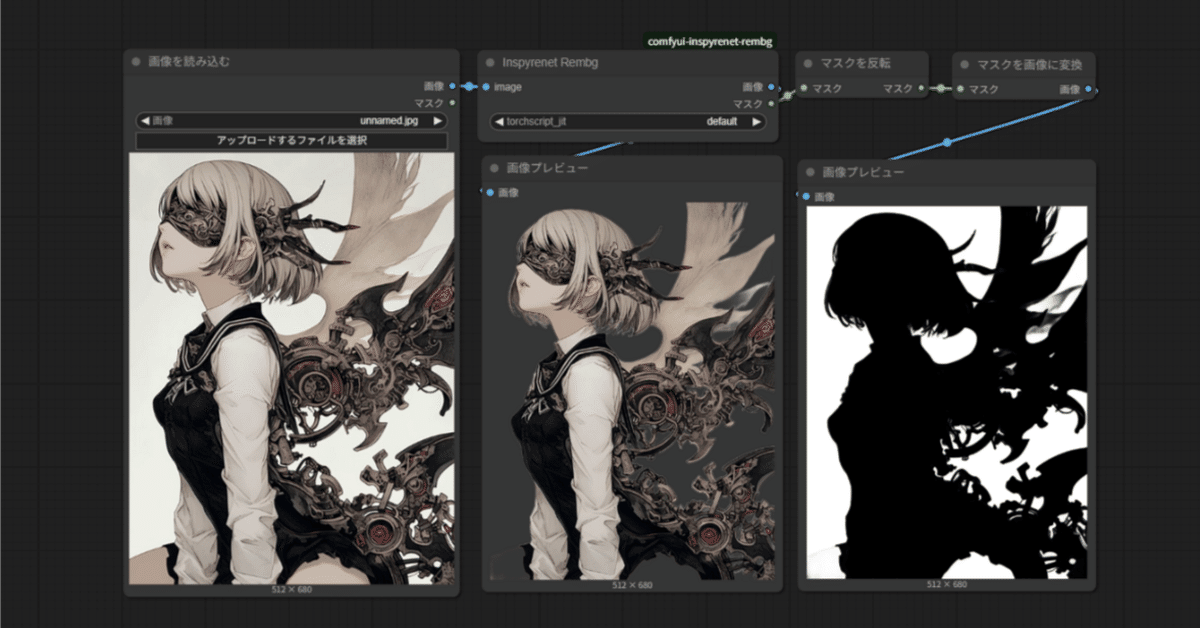Collapse the マスクを反転 node
This screenshot has width=1200, height=628.
pos(806,61)
